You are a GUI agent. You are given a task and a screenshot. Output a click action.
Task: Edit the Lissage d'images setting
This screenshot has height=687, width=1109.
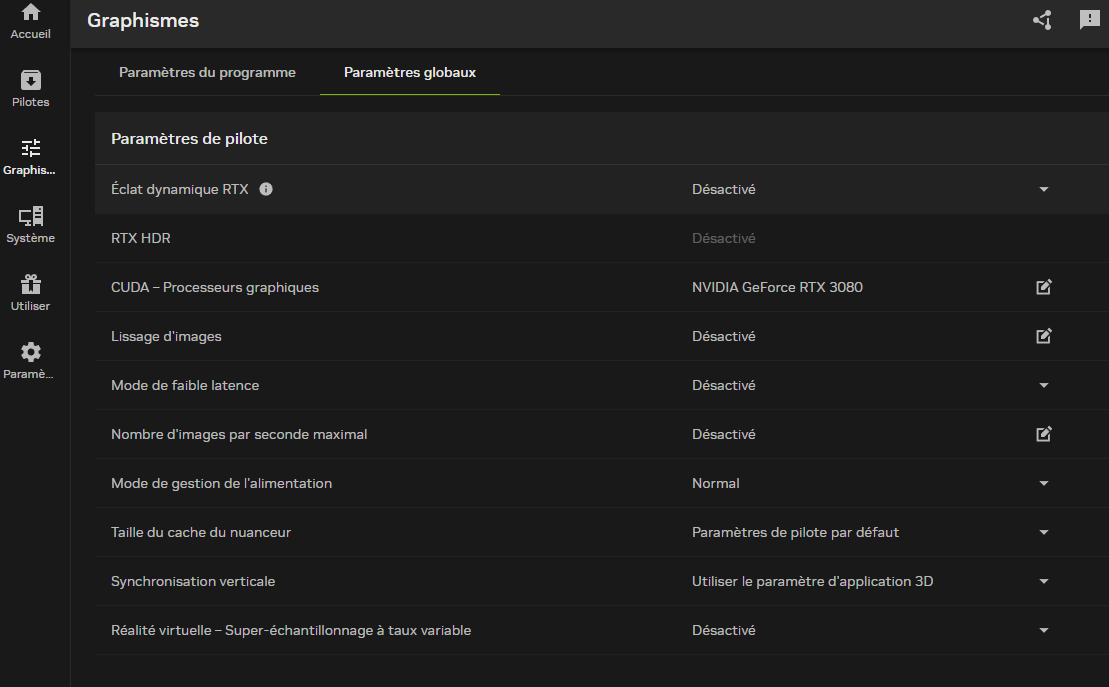tap(1043, 337)
